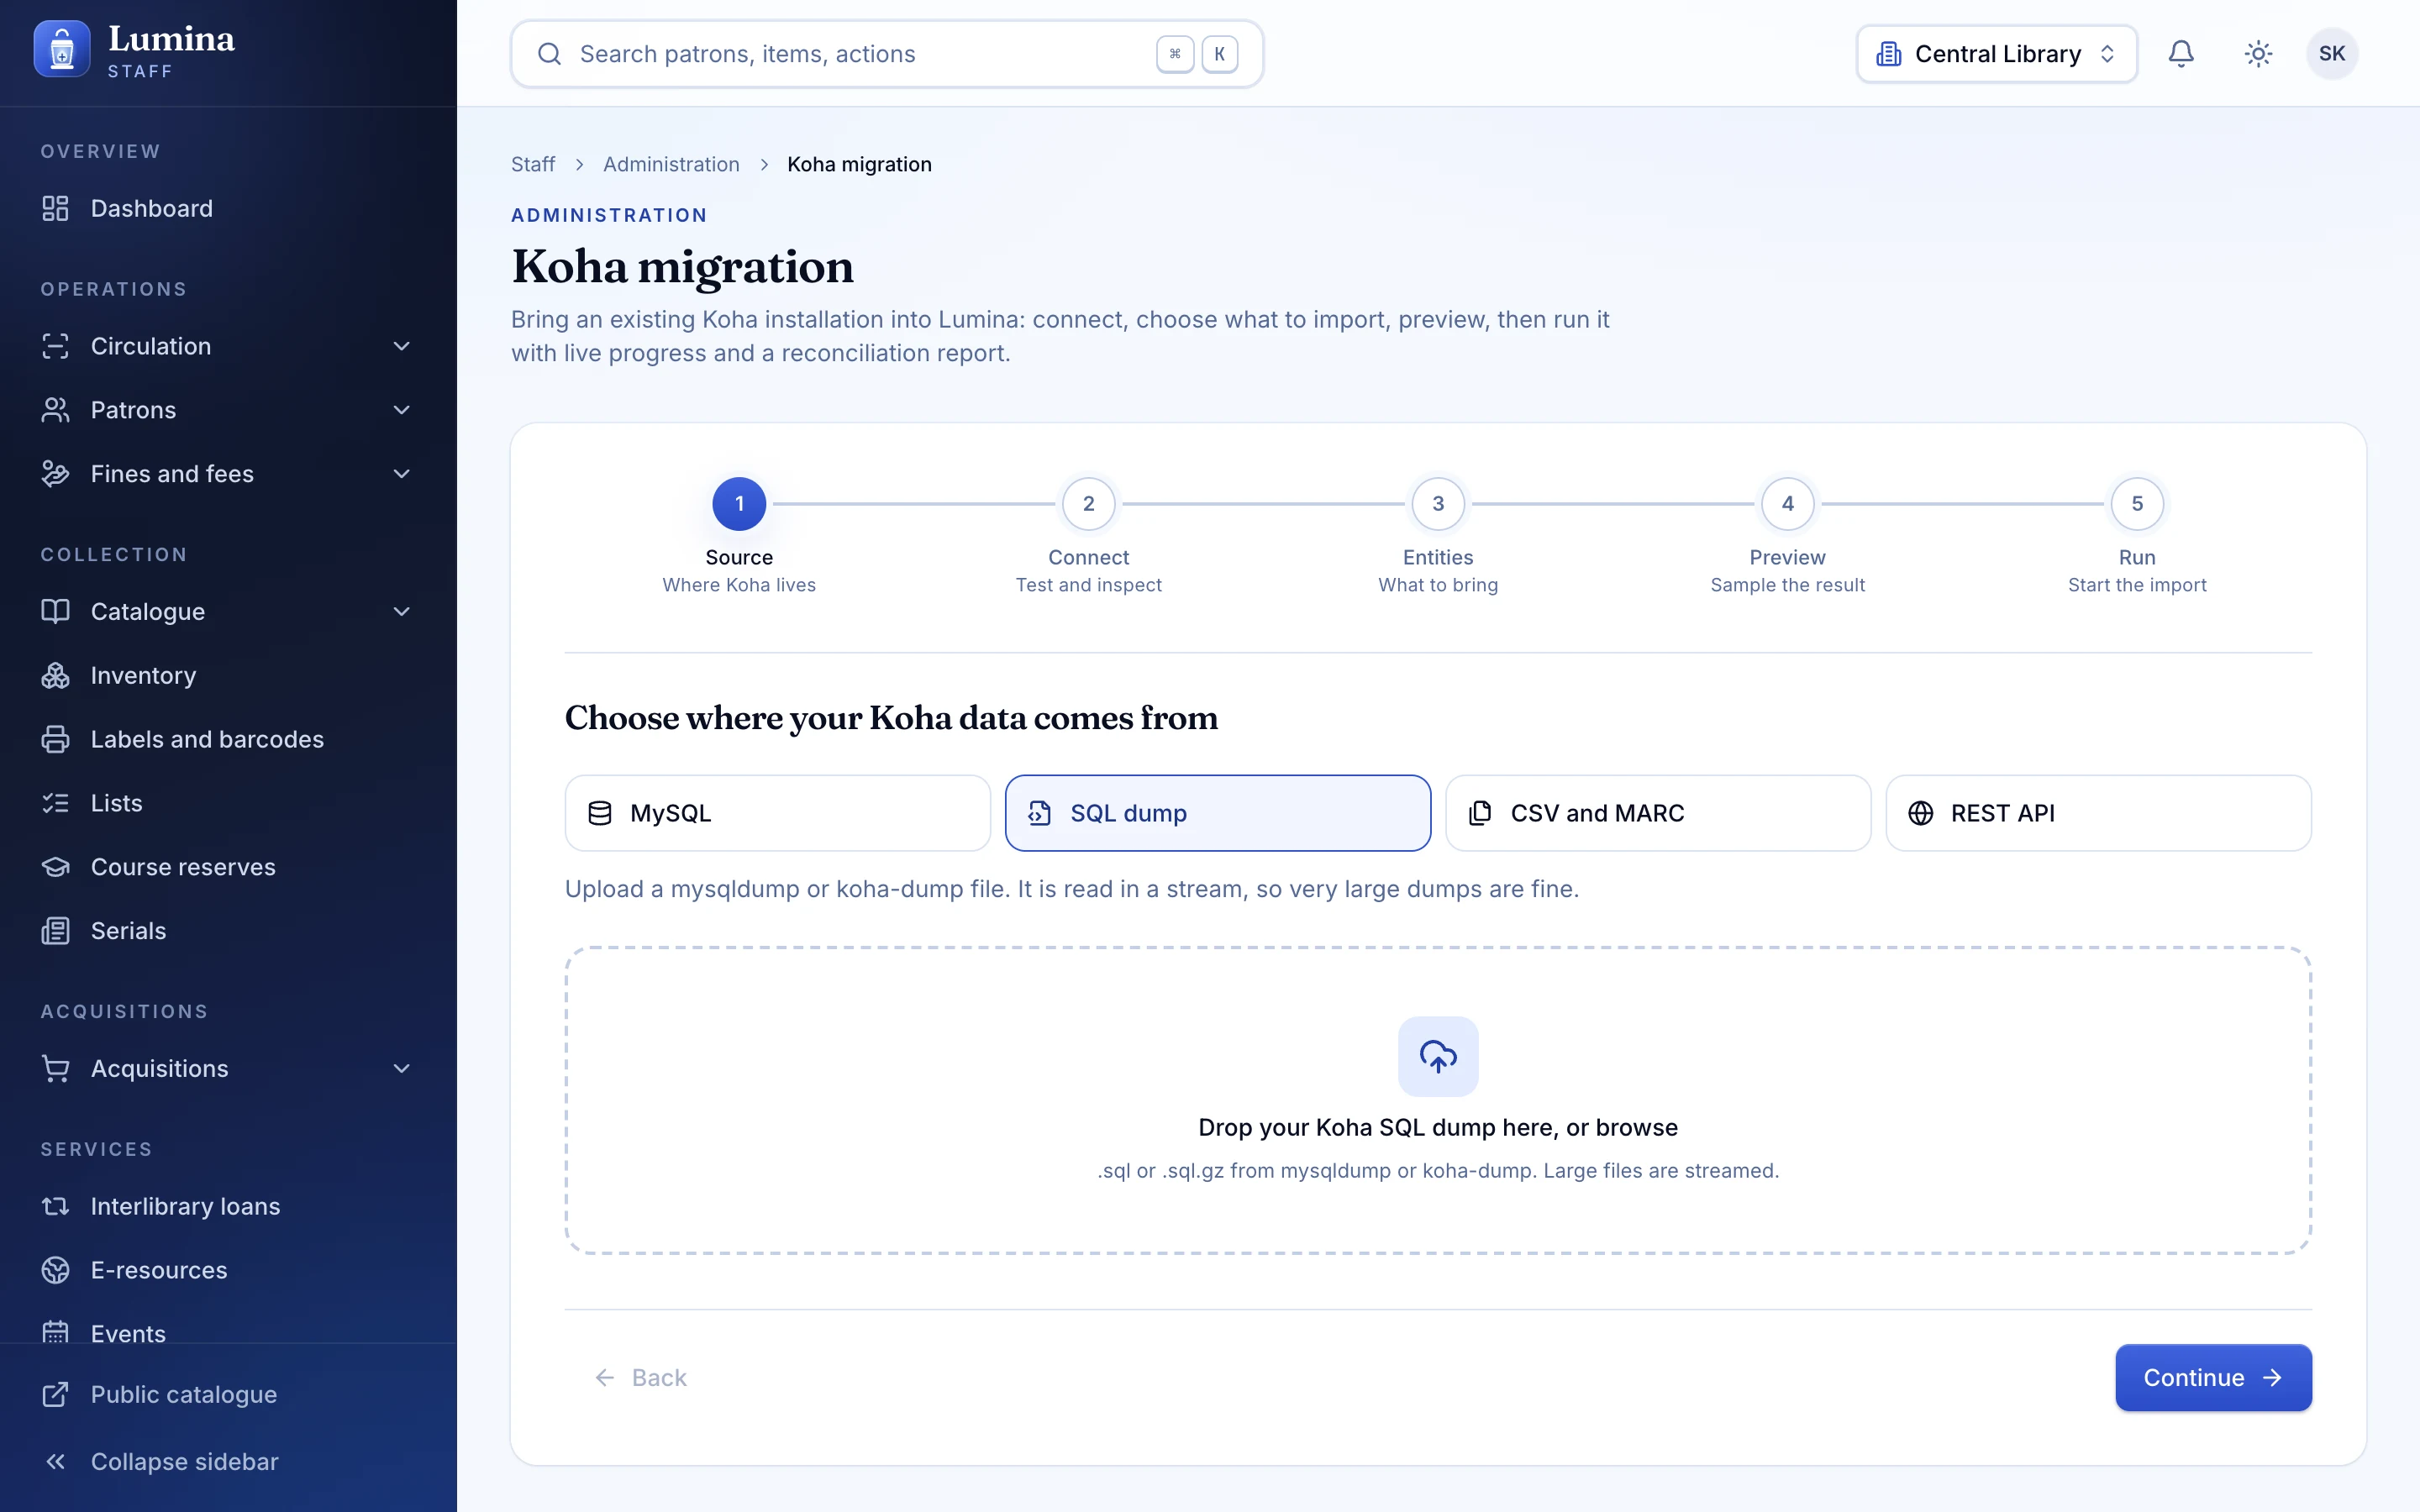The width and height of the screenshot is (2420, 1512).
Task: Click the Collapse sidebar double chevron icon
Action: pos(55,1462)
